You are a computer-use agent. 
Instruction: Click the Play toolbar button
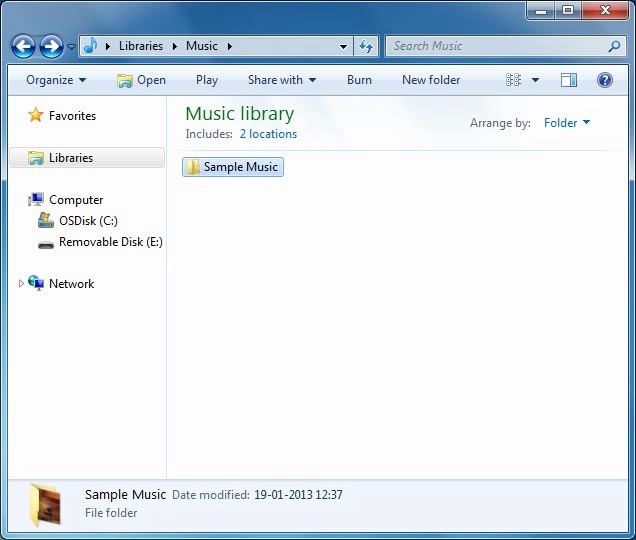[207, 80]
